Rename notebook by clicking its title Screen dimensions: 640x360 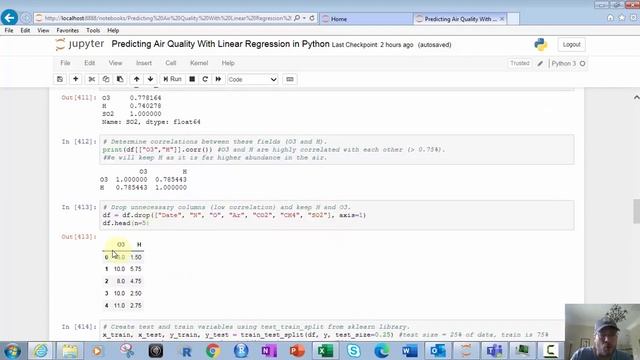(x=220, y=44)
